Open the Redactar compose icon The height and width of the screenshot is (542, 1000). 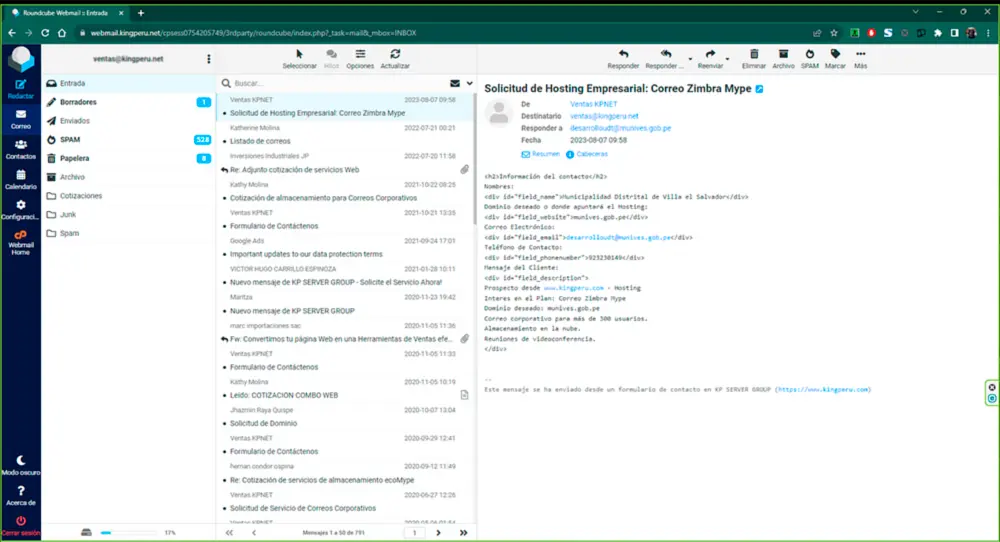point(20,89)
